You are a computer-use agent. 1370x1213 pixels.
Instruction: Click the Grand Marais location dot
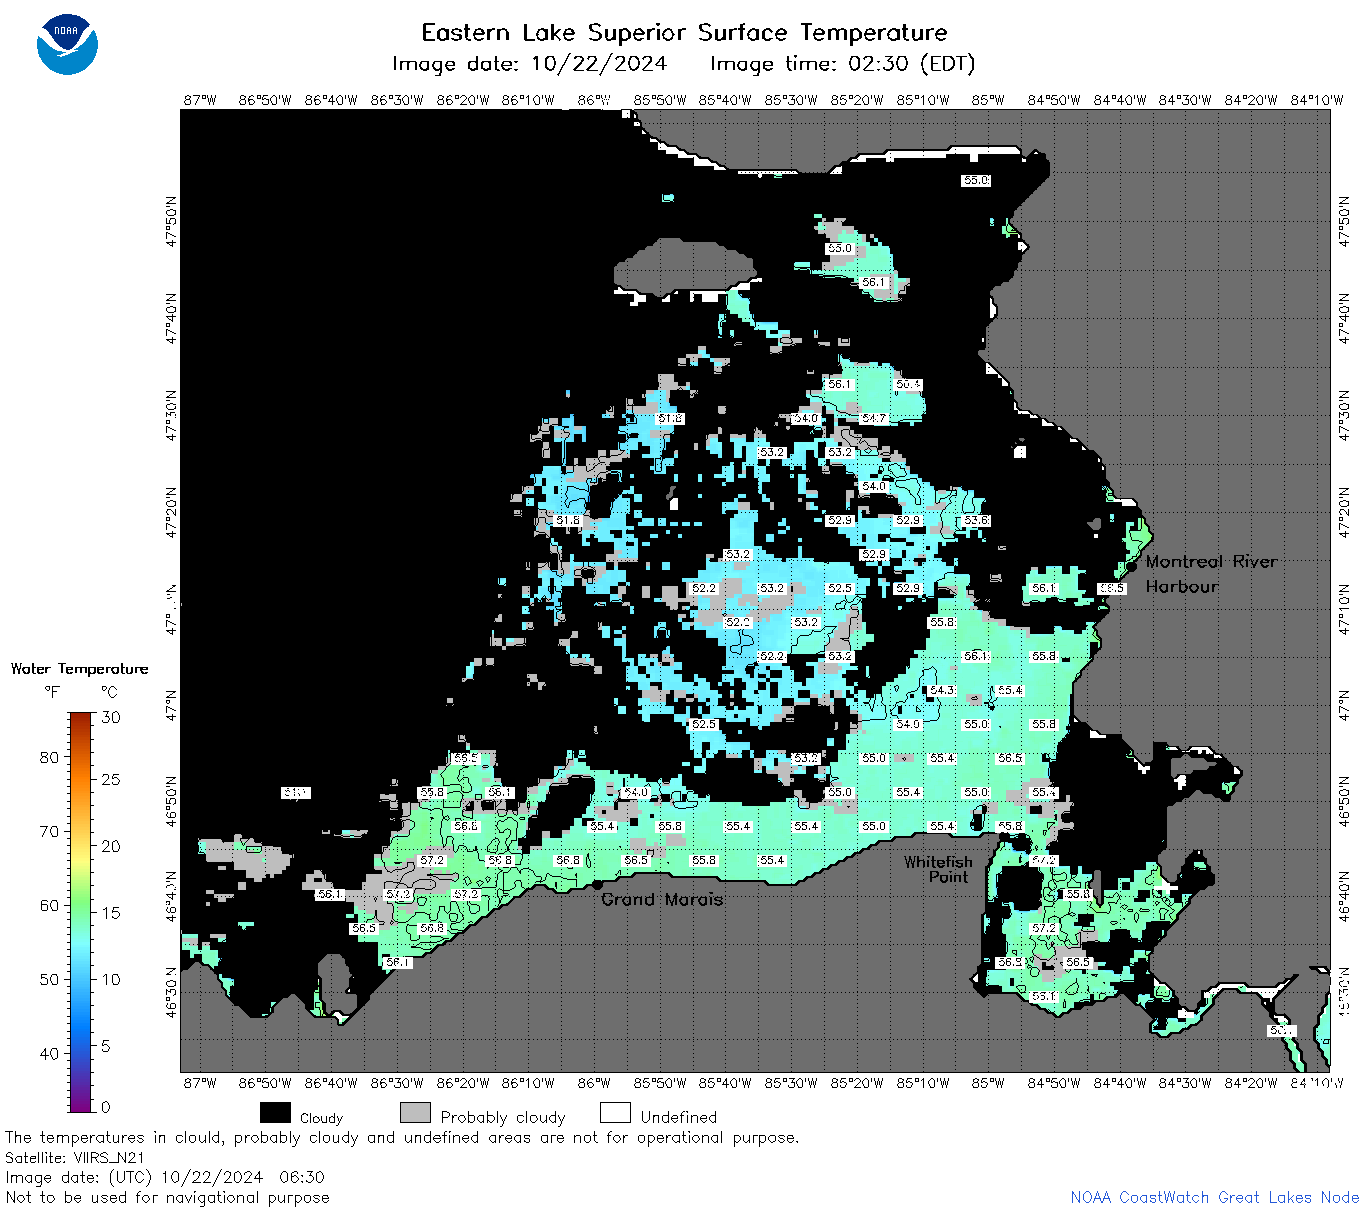(597, 885)
